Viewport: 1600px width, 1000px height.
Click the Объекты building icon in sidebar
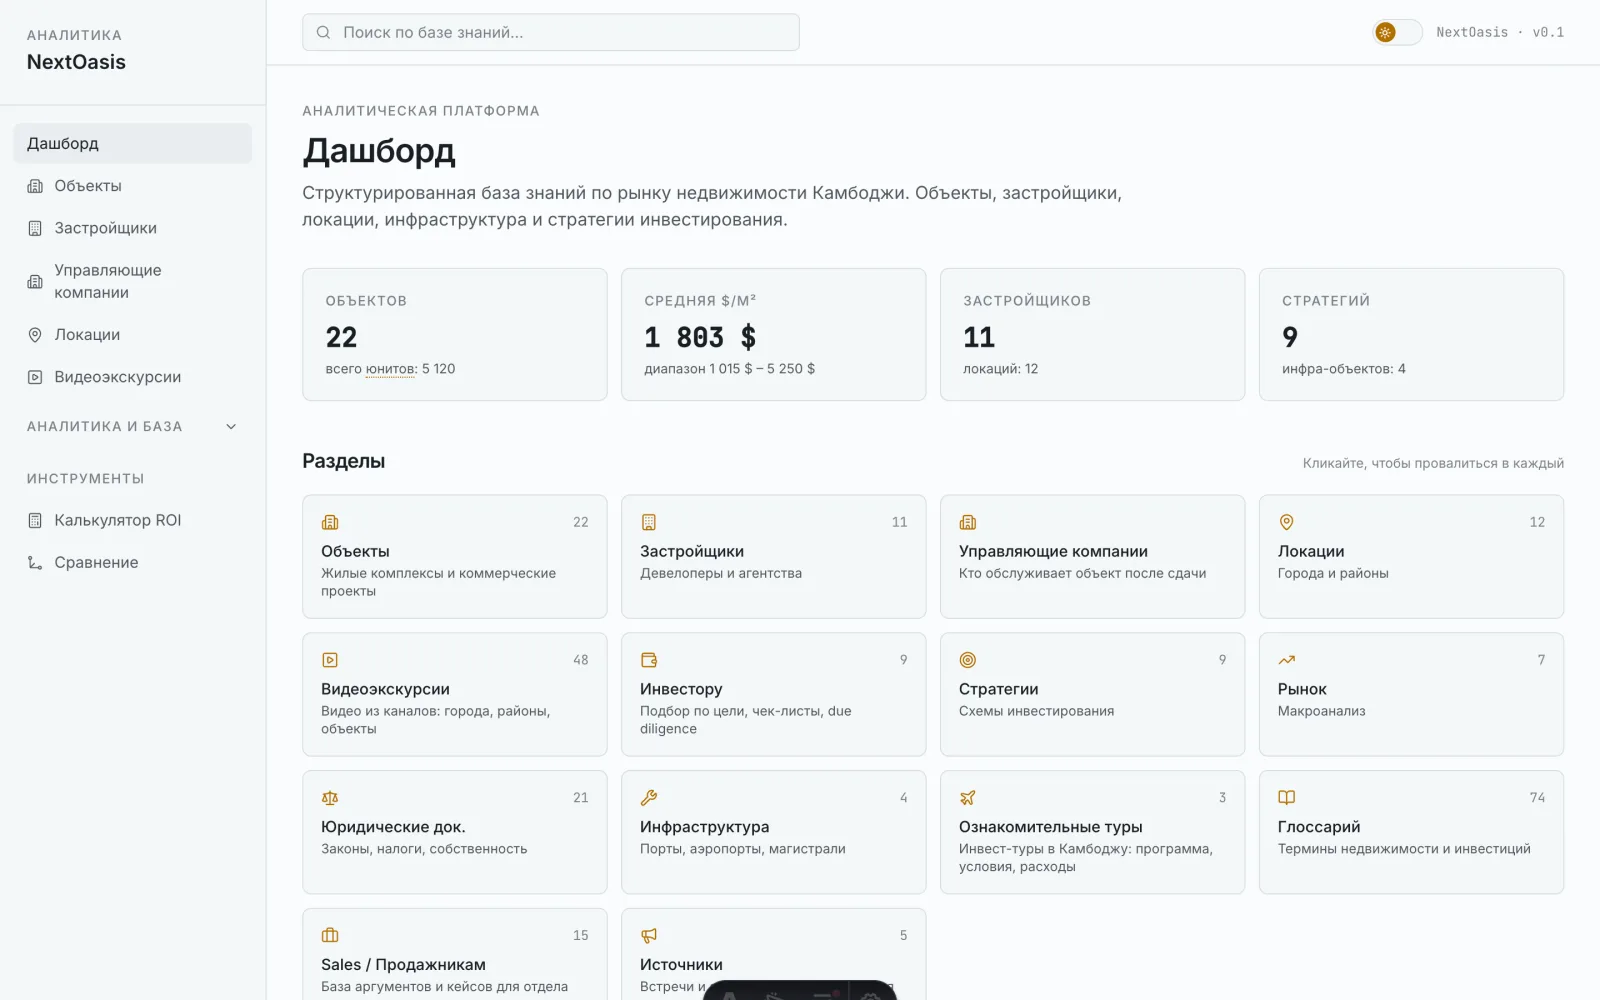[35, 186]
